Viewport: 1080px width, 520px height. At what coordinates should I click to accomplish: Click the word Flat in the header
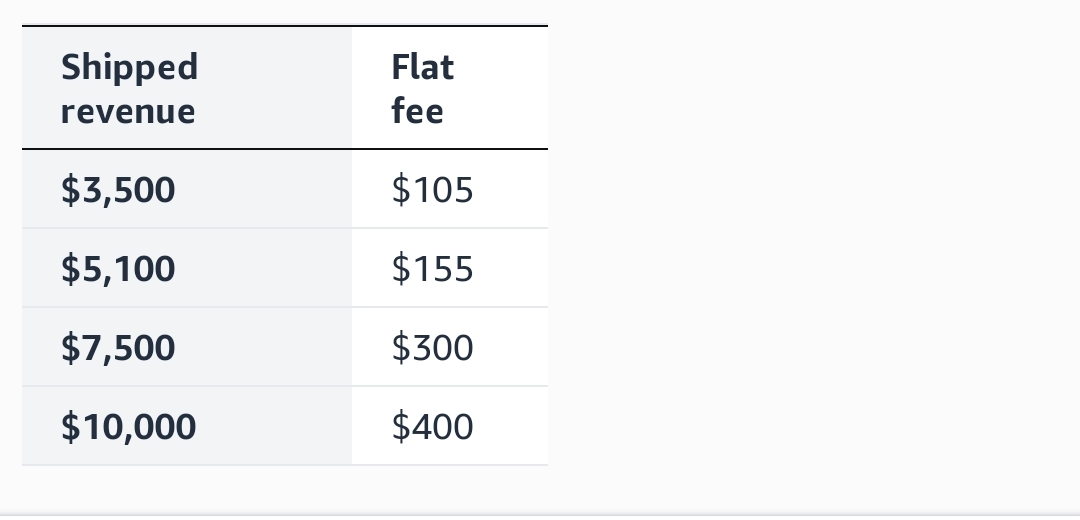click(423, 67)
